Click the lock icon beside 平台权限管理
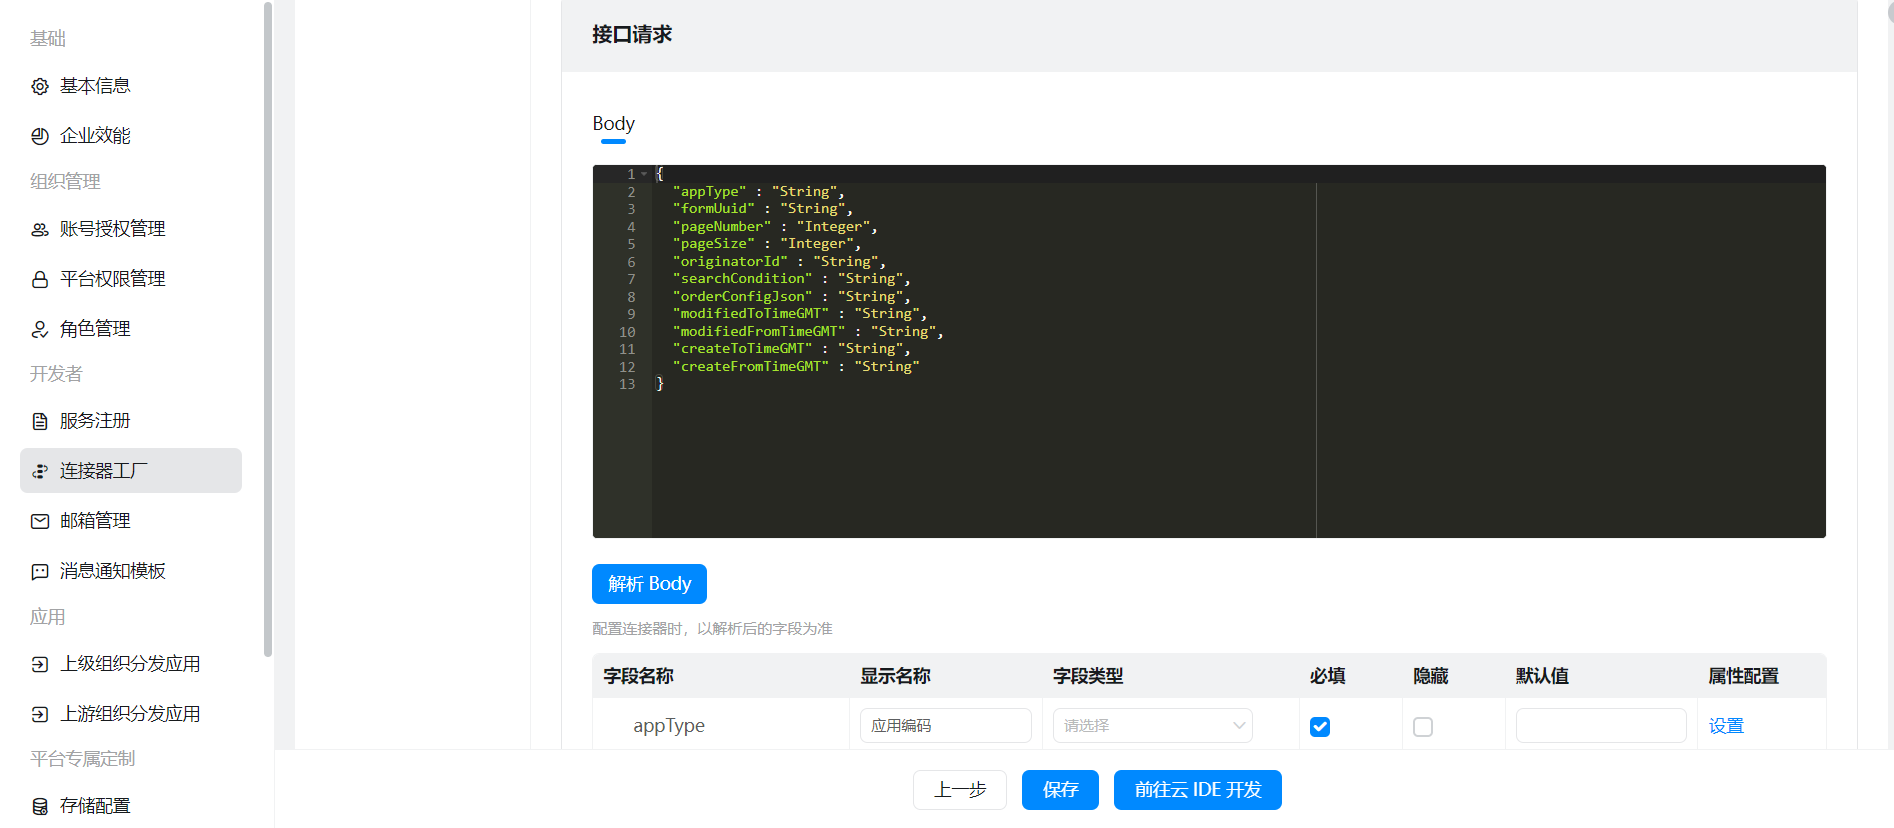Image resolution: width=1894 pixels, height=828 pixels. coord(40,280)
